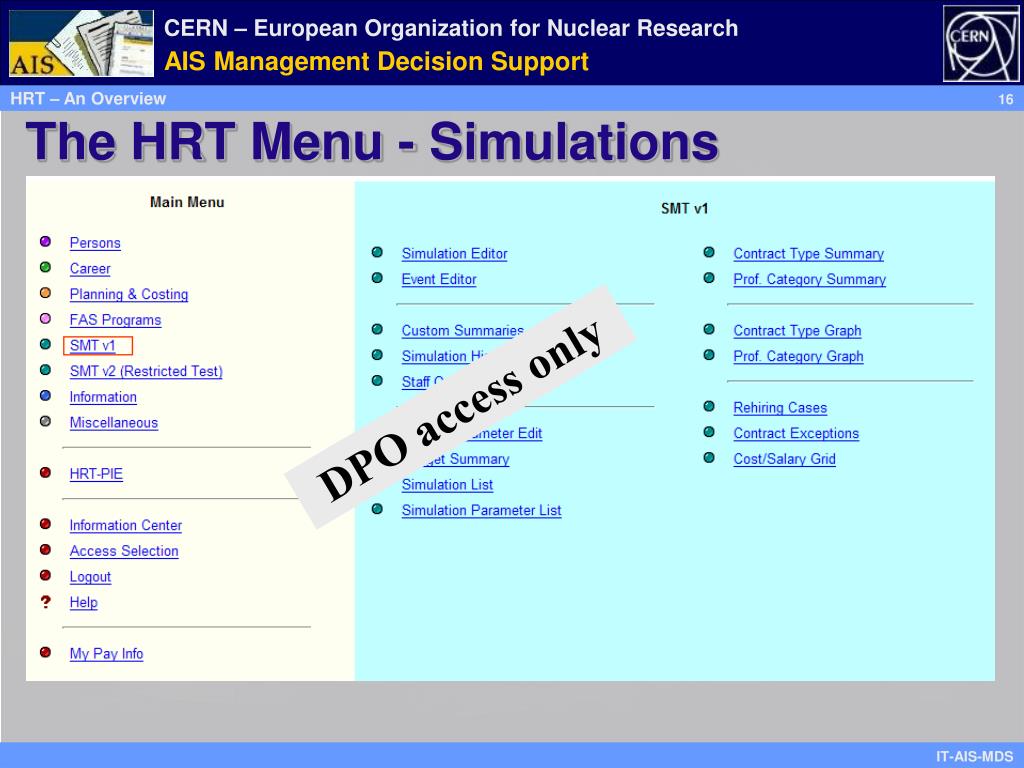1024x768 pixels.
Task: Click the 'HRT – An Overview' subtitle
Action: click(x=88, y=99)
